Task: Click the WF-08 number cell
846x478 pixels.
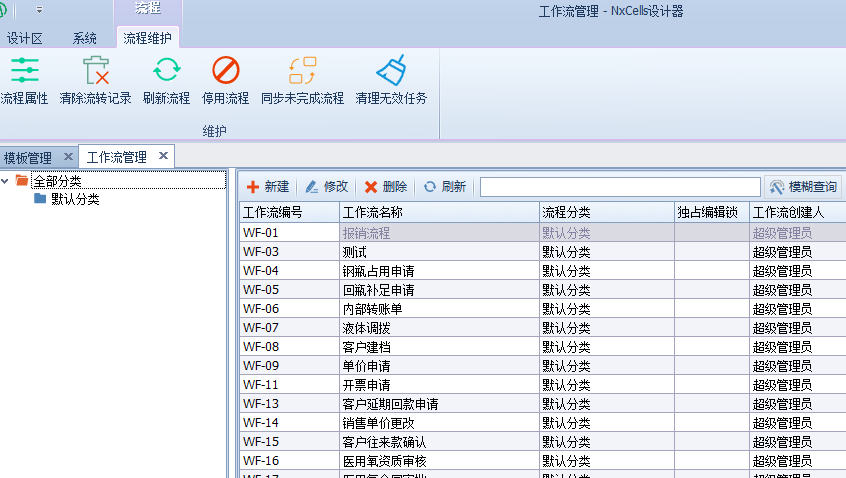Action: tap(289, 346)
